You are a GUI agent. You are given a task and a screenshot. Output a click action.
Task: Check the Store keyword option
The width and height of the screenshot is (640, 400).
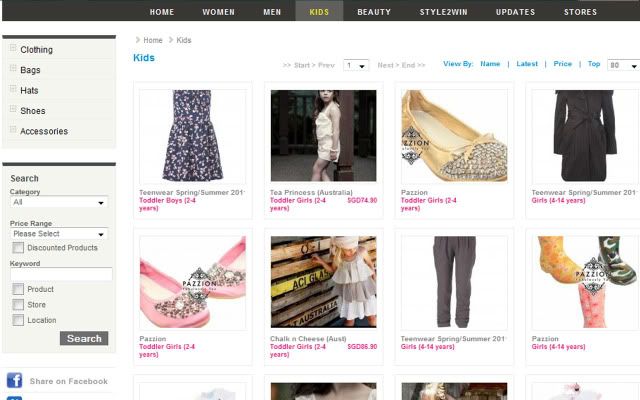pos(18,305)
